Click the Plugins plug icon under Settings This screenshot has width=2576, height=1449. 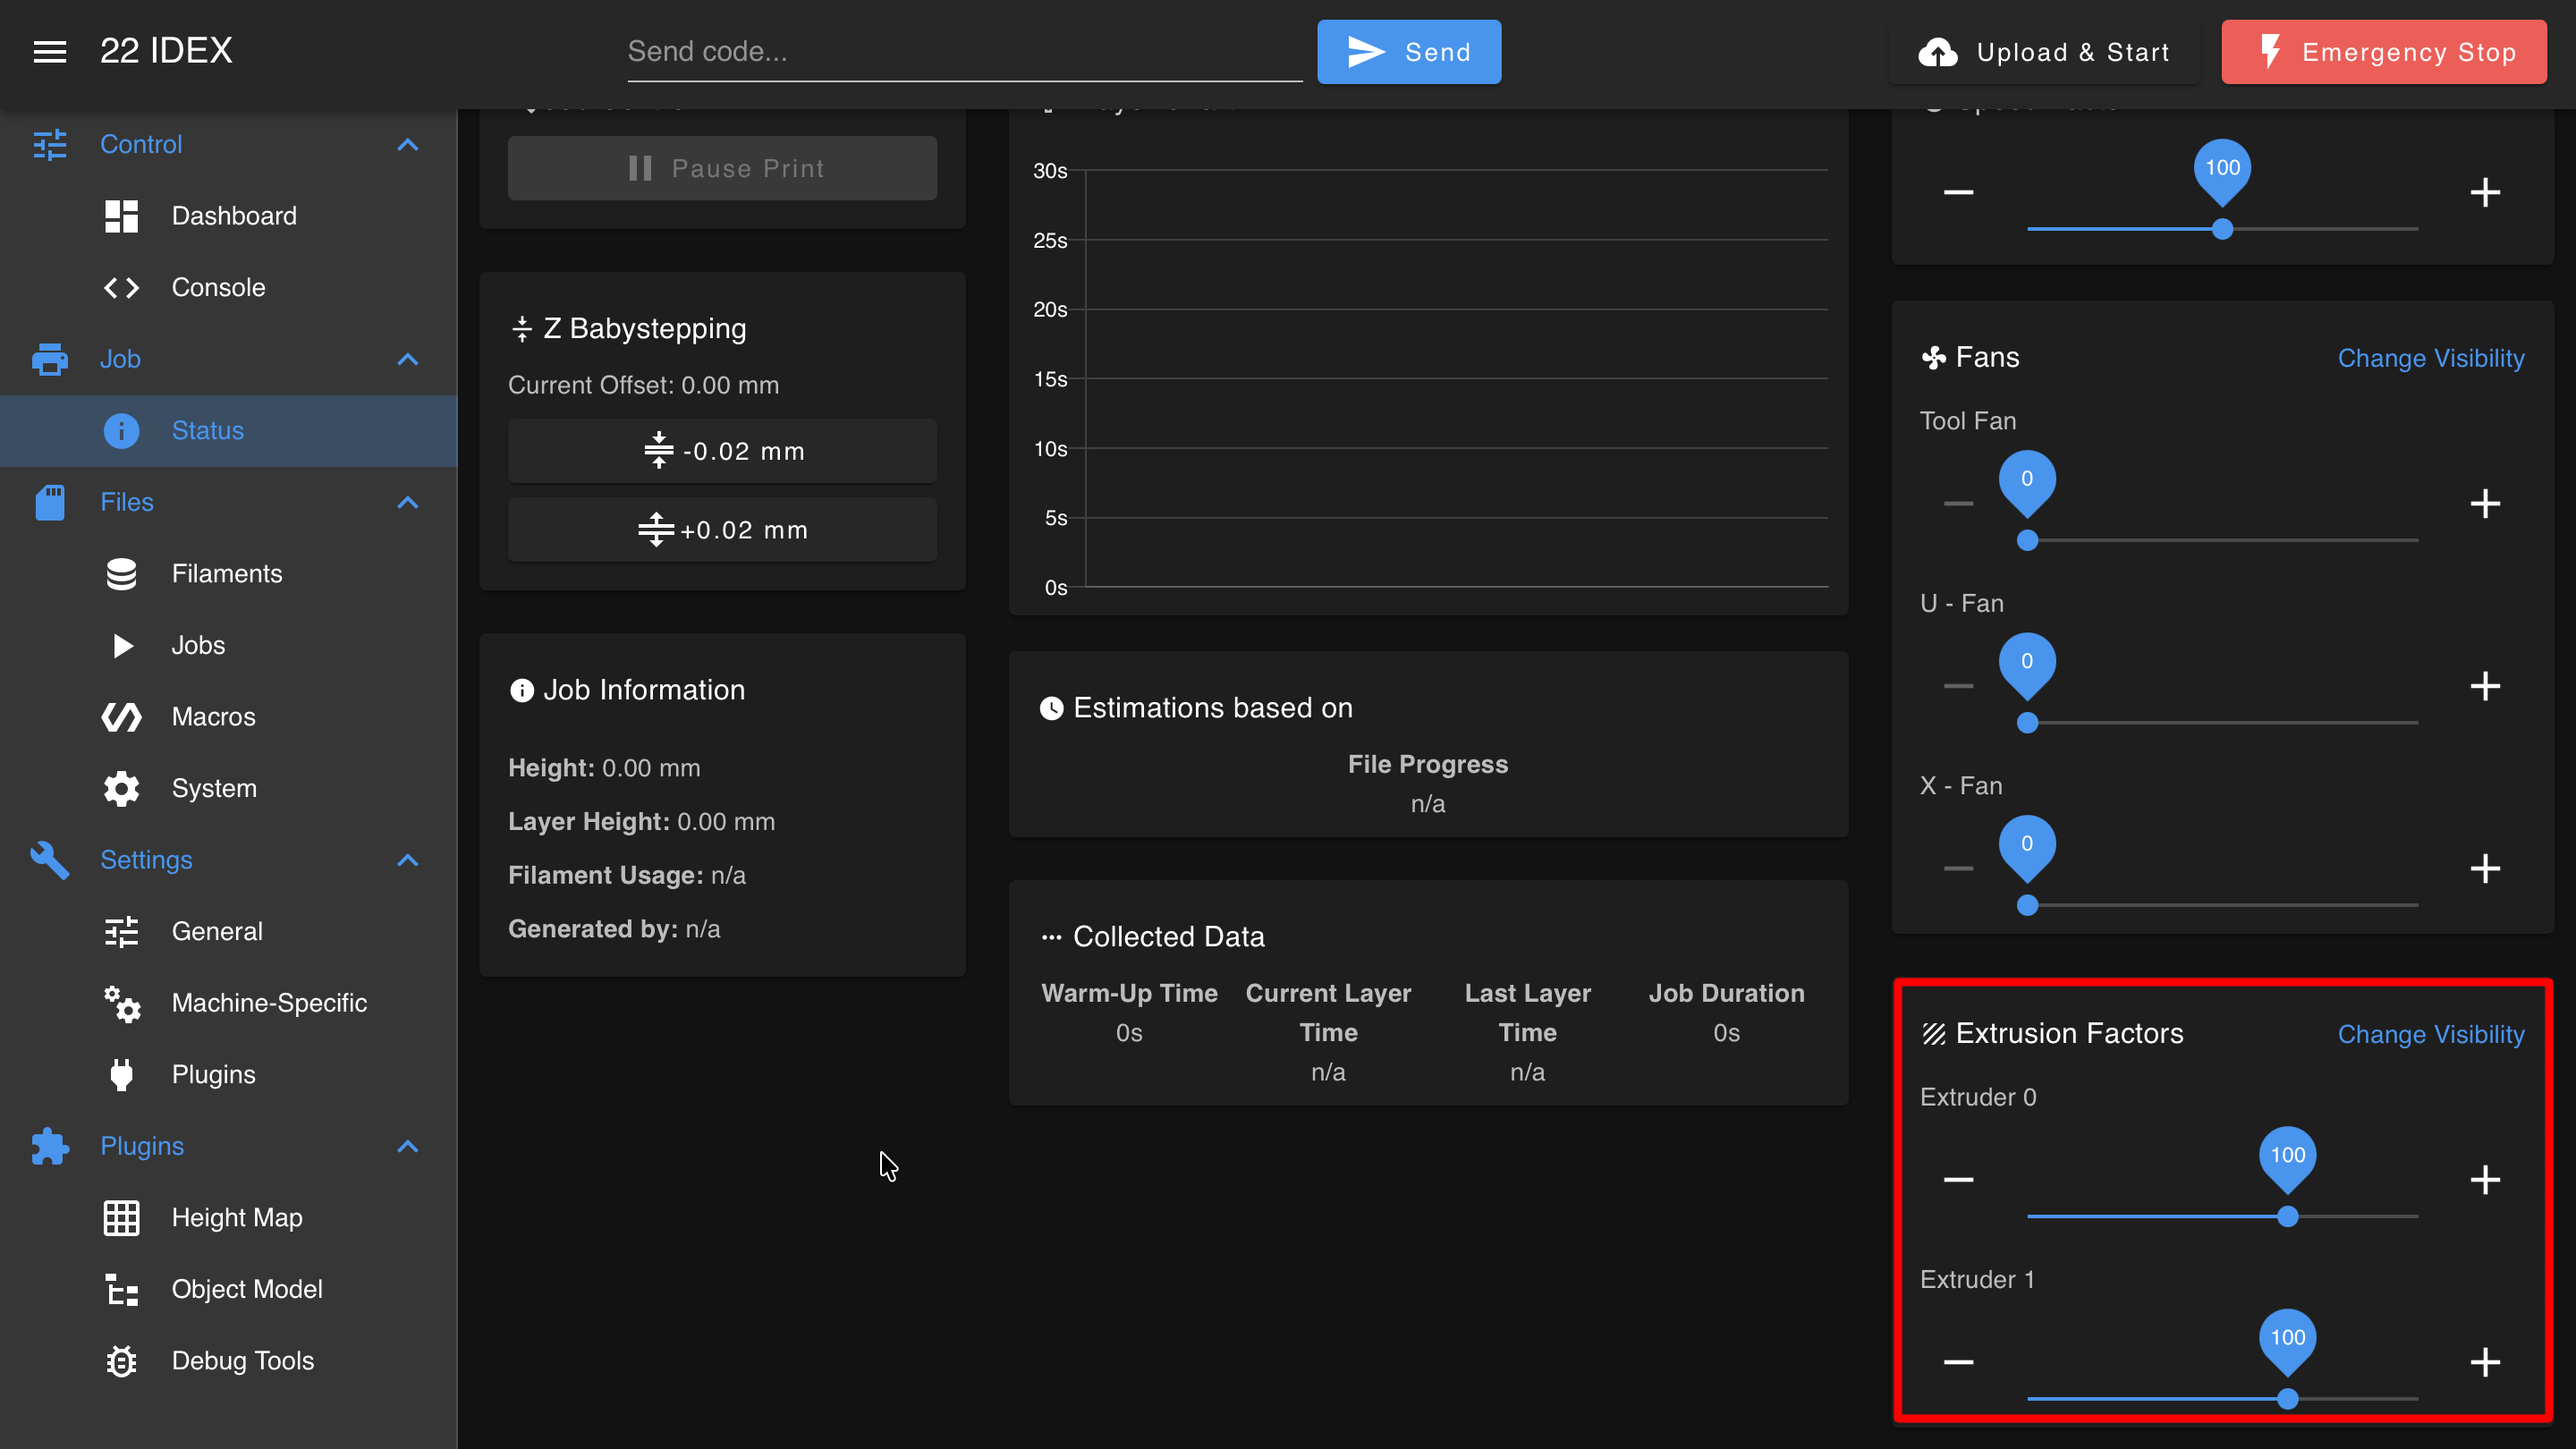point(121,1074)
